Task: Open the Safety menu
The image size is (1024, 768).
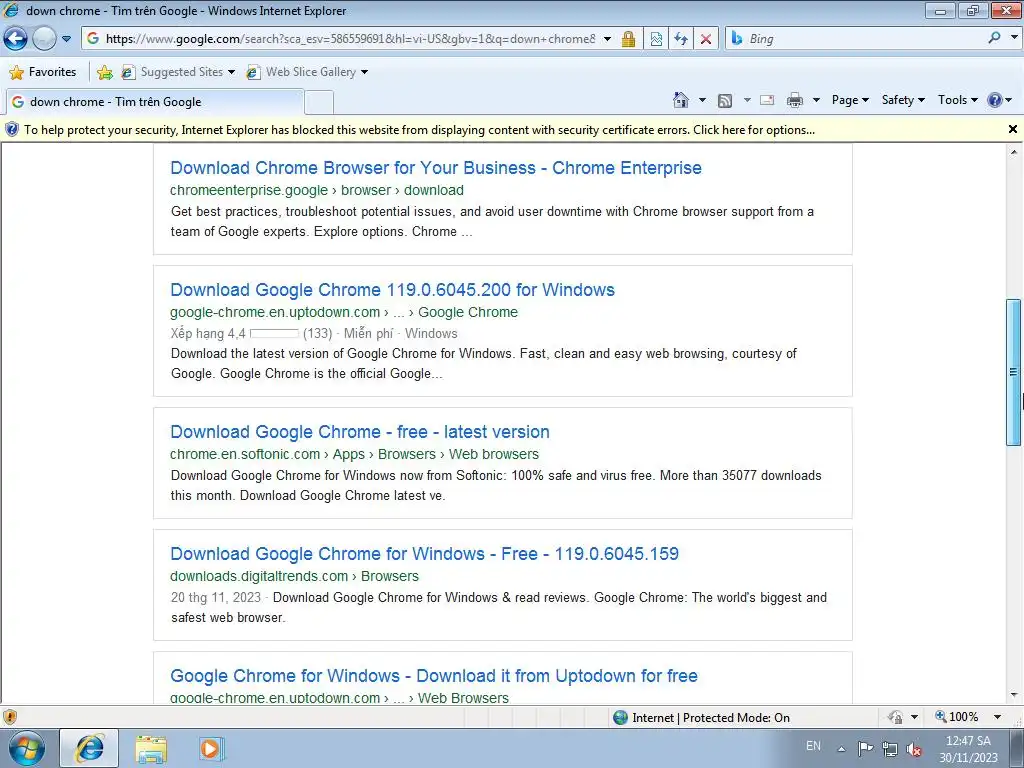Action: click(903, 100)
